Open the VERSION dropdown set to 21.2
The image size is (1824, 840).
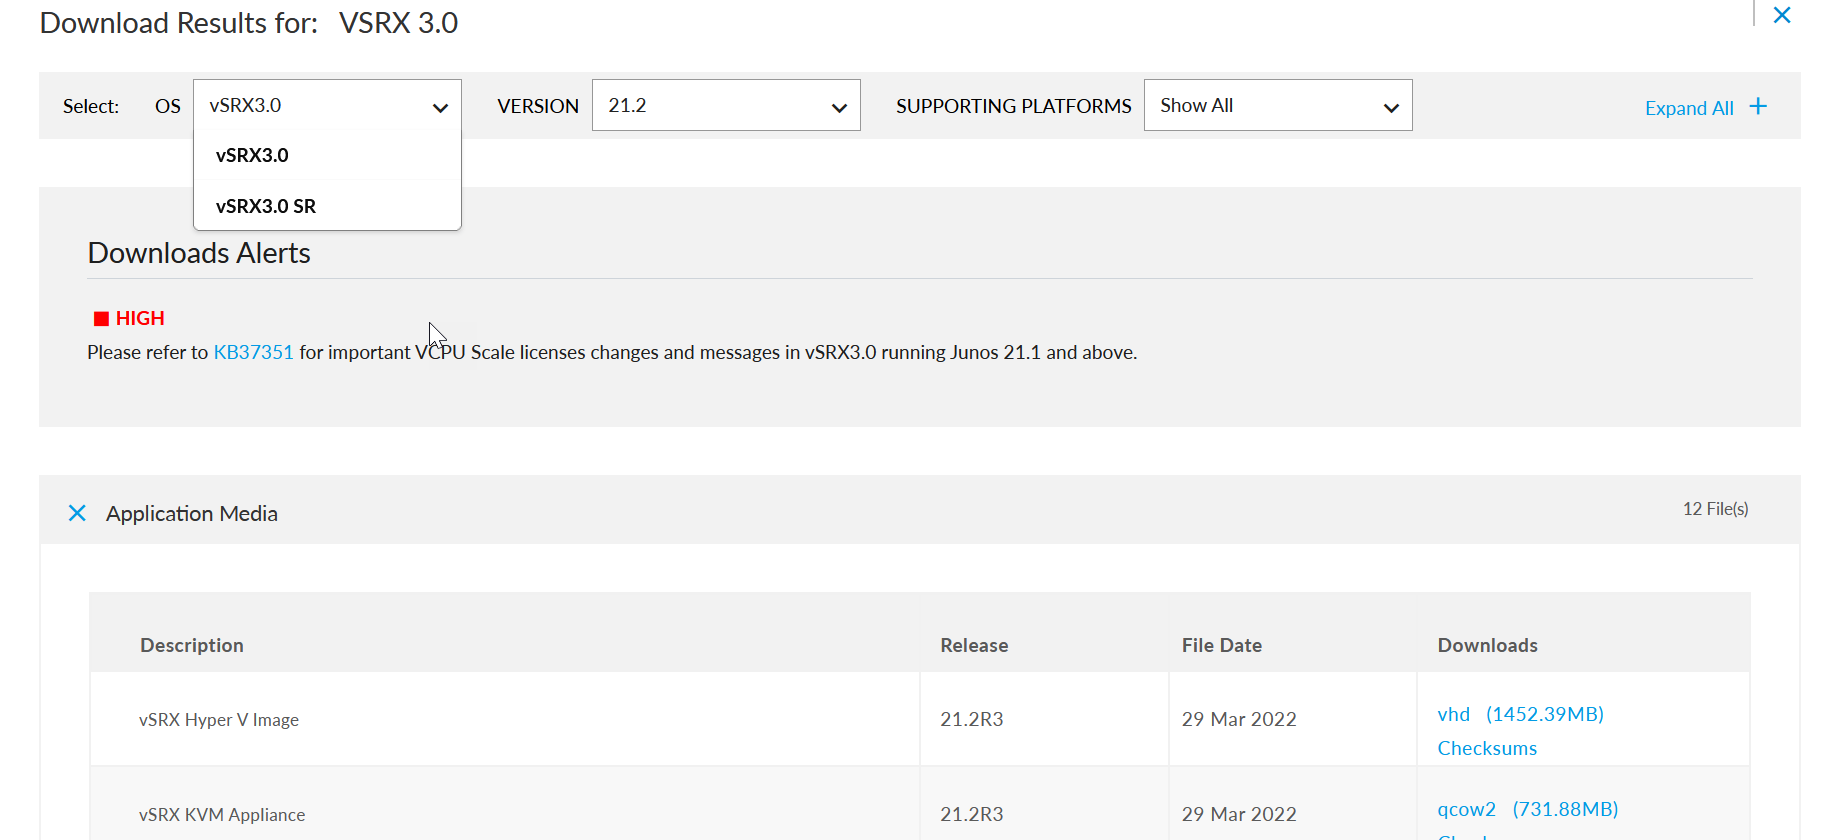point(726,106)
